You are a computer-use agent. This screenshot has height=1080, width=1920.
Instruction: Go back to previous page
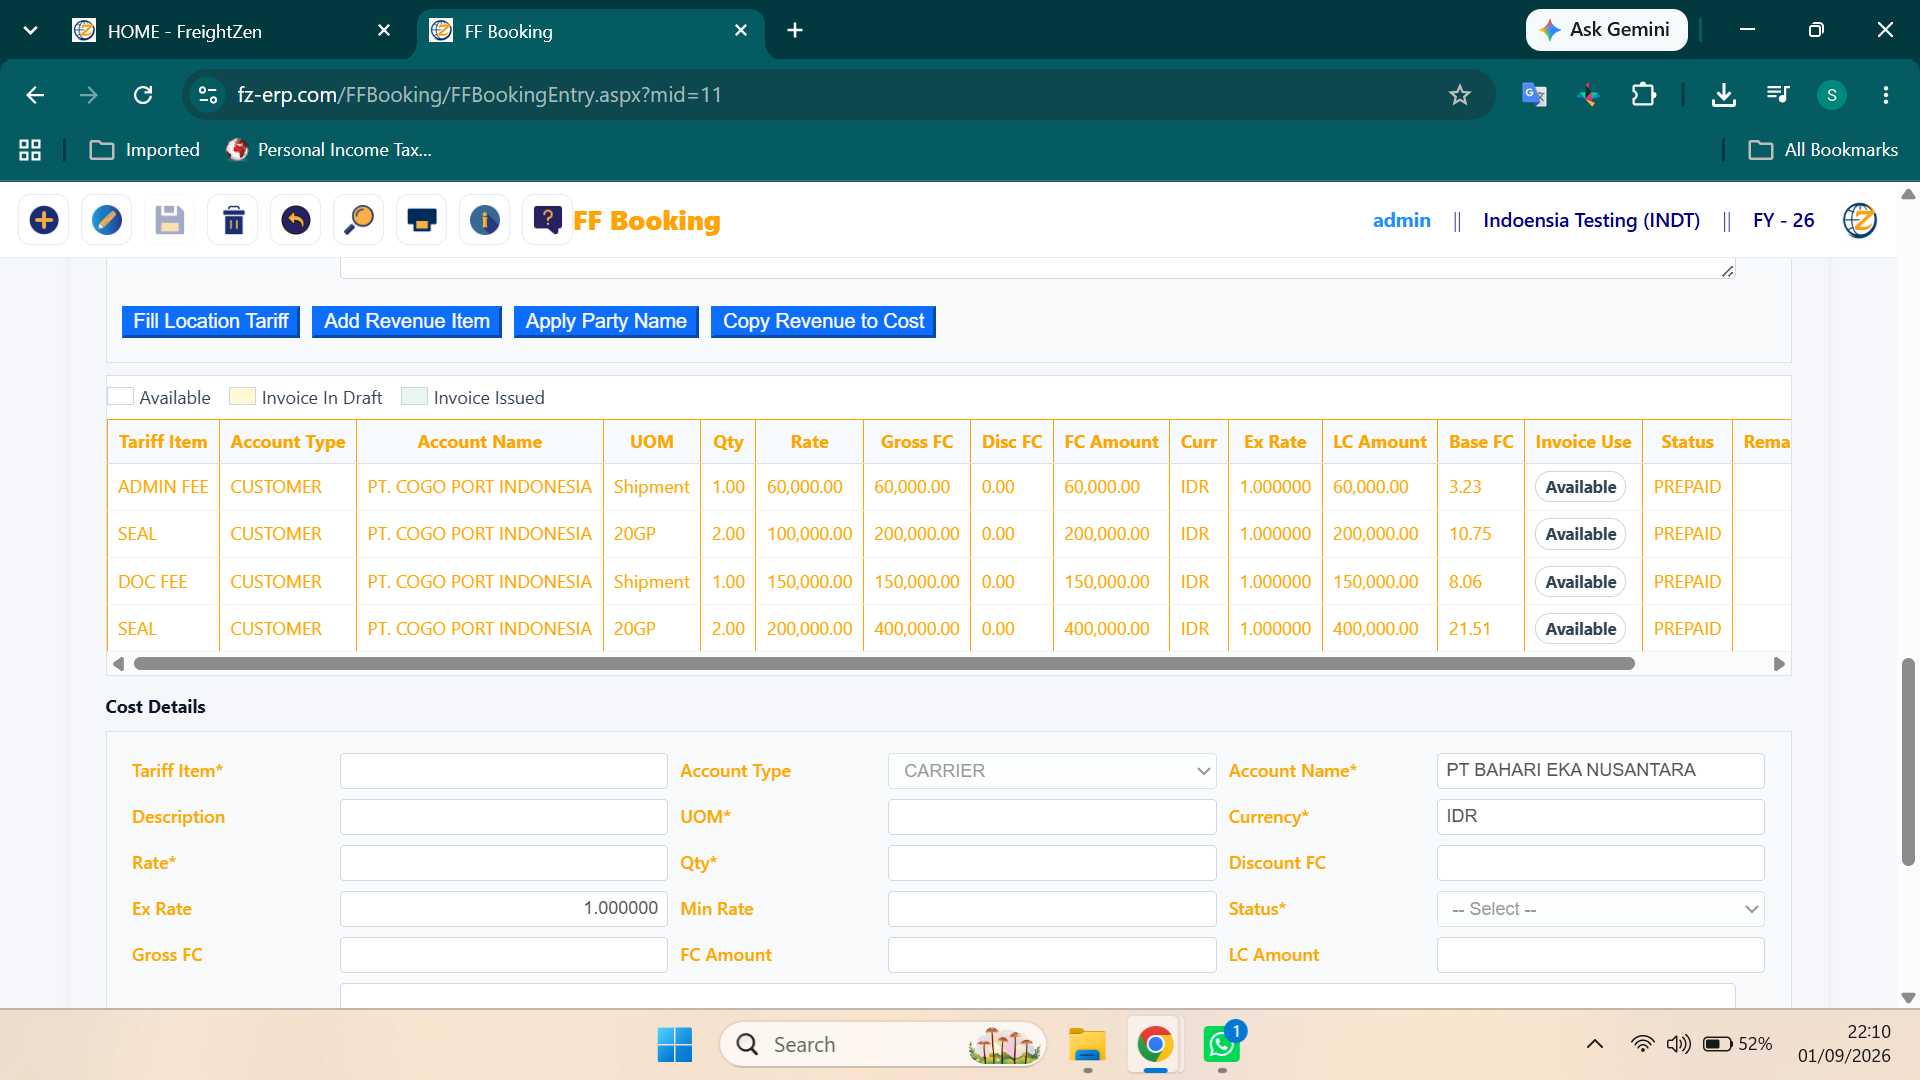[x=35, y=95]
